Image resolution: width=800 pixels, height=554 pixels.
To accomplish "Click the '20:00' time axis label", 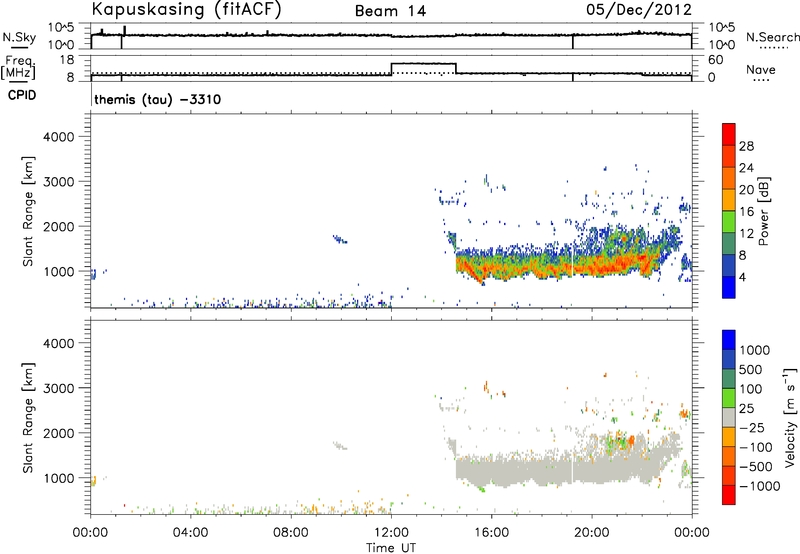I will point(592,532).
